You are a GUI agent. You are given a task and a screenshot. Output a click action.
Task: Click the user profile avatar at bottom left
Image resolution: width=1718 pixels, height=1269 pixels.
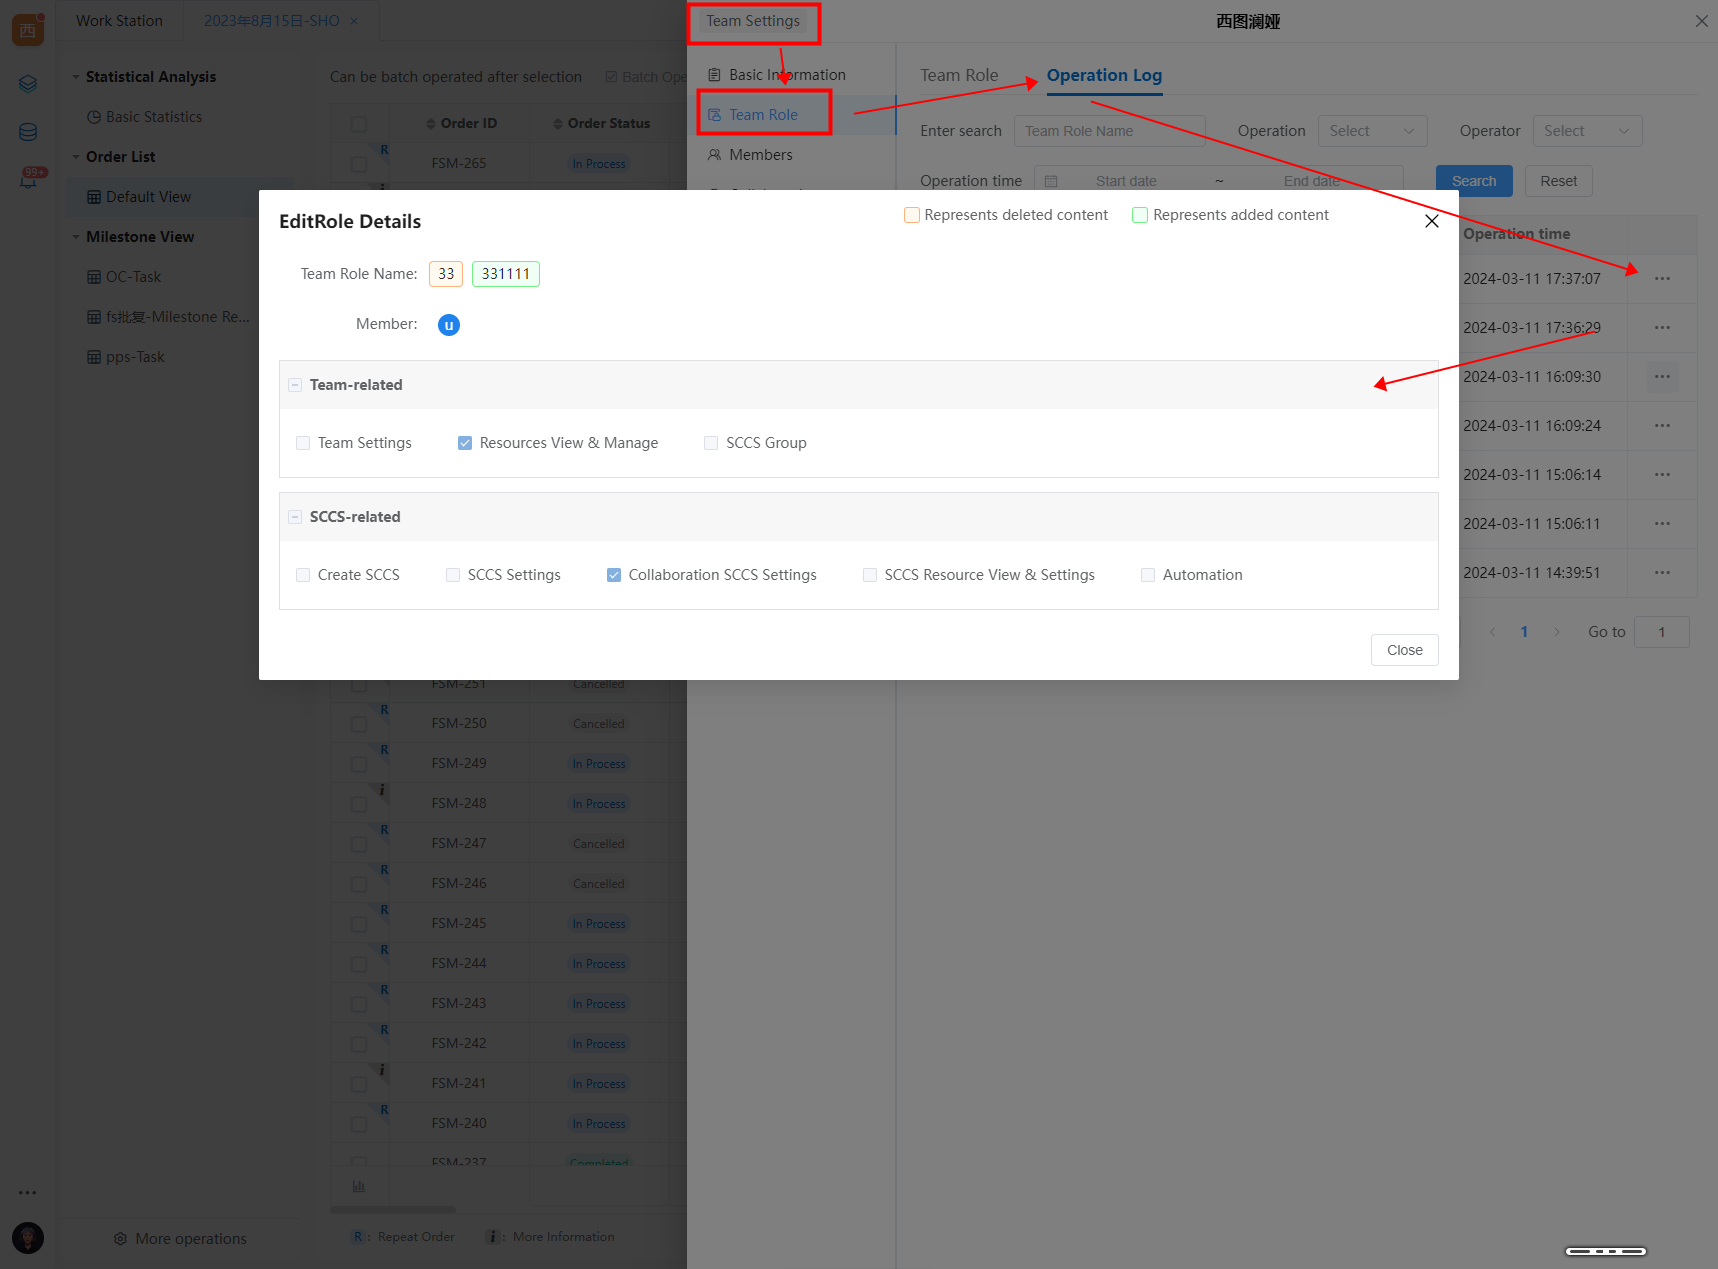[x=28, y=1238]
